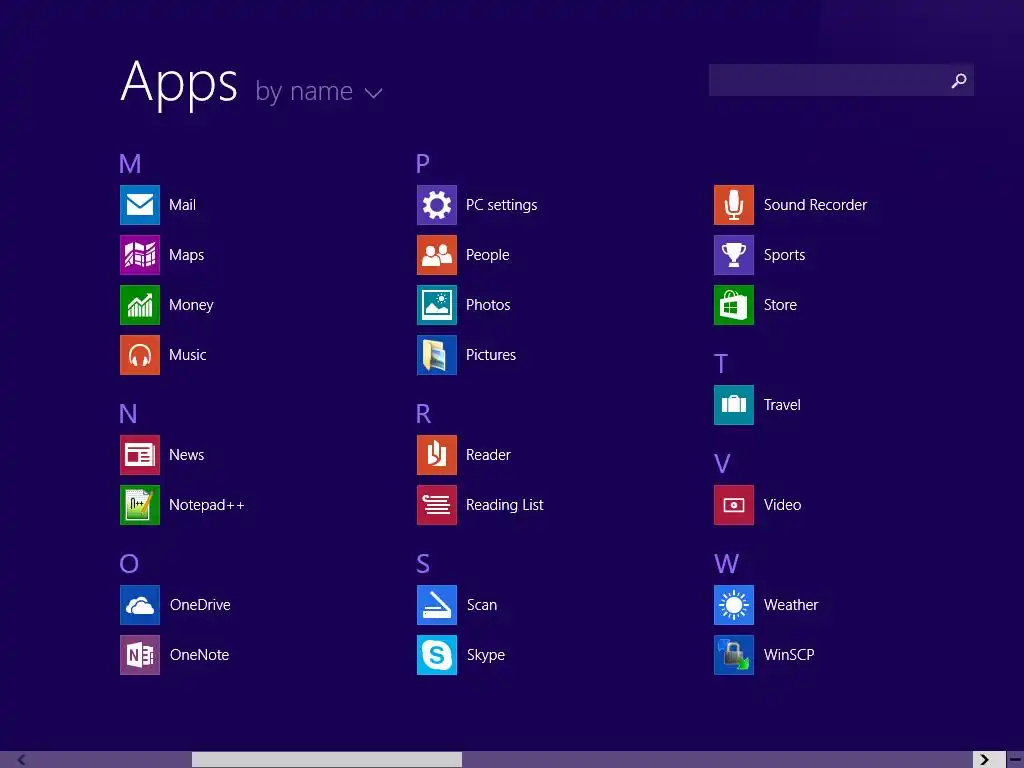The width and height of the screenshot is (1024, 768).
Task: Jump via the M letter header
Action: [x=130, y=163]
